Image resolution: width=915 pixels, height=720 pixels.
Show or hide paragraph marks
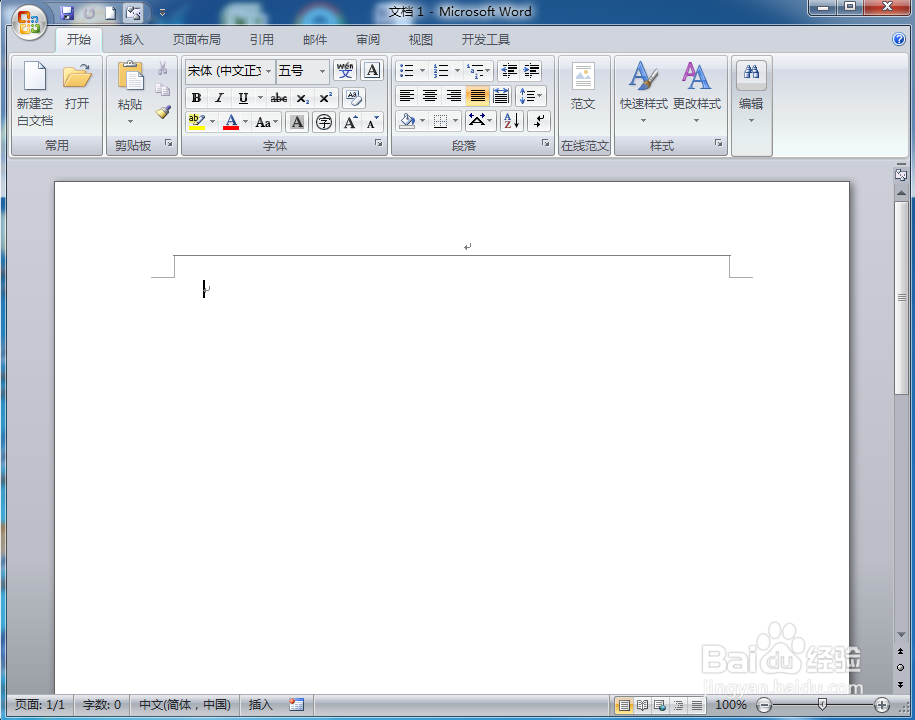pos(539,121)
